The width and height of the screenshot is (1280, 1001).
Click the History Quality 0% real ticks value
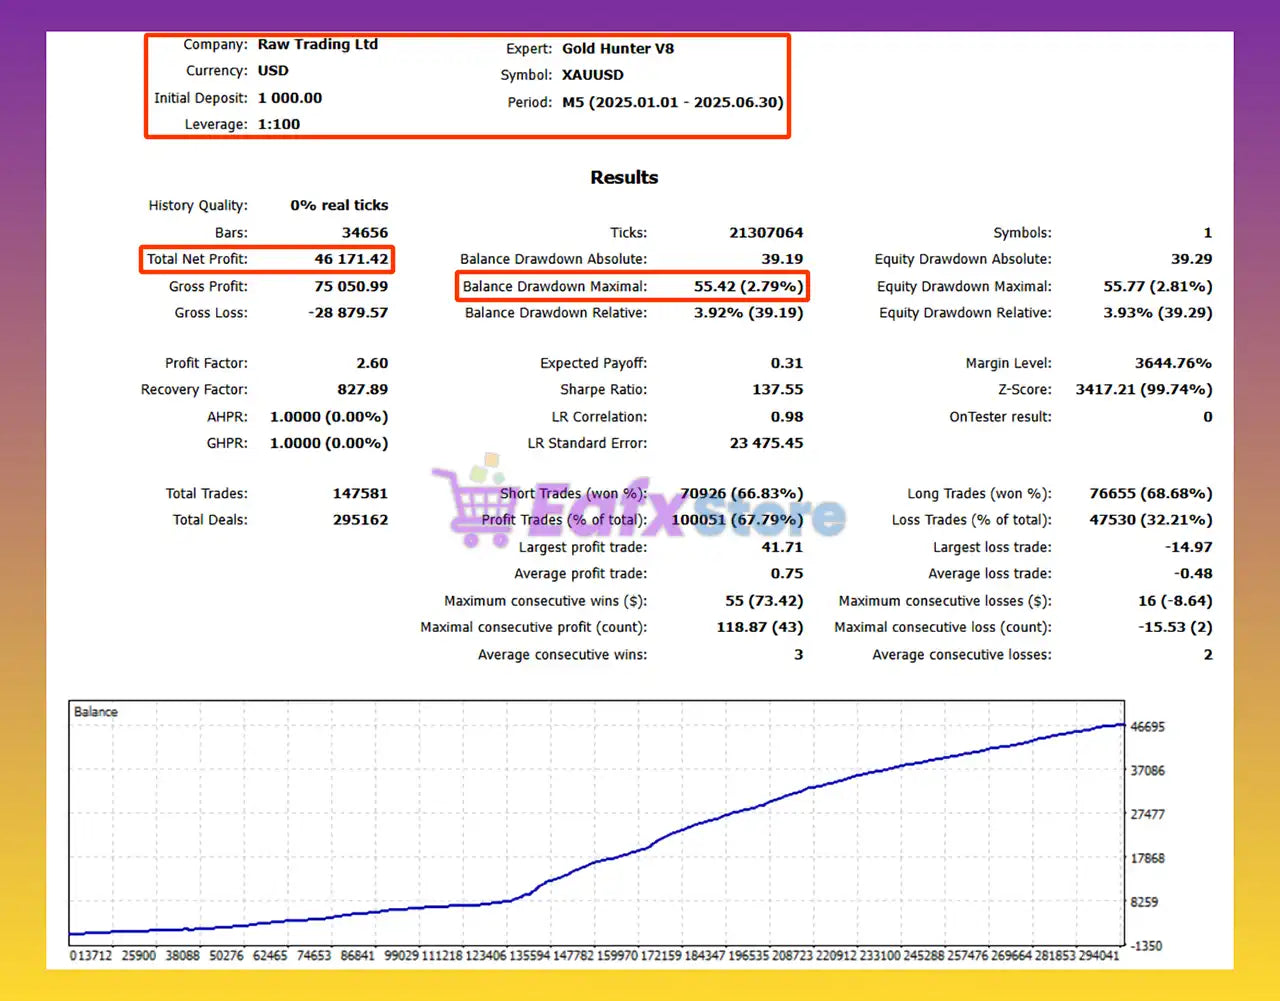click(338, 205)
